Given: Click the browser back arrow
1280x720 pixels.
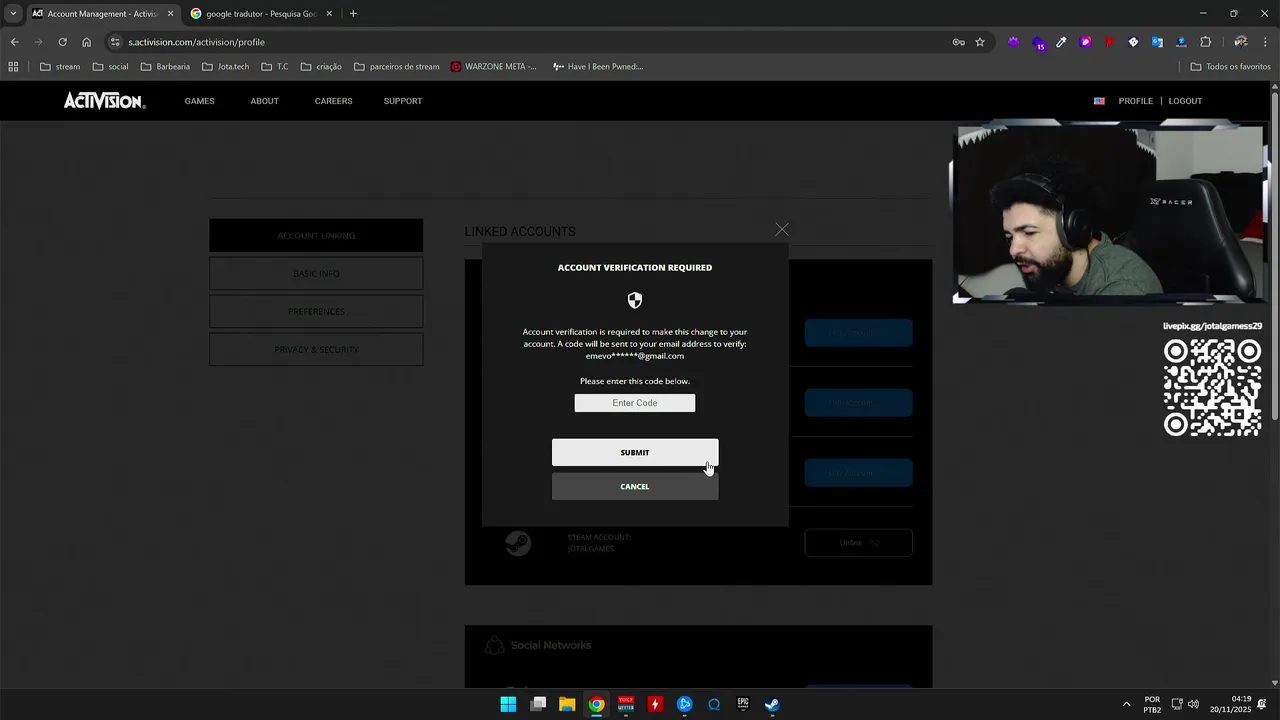Looking at the screenshot, I should pos(14,42).
